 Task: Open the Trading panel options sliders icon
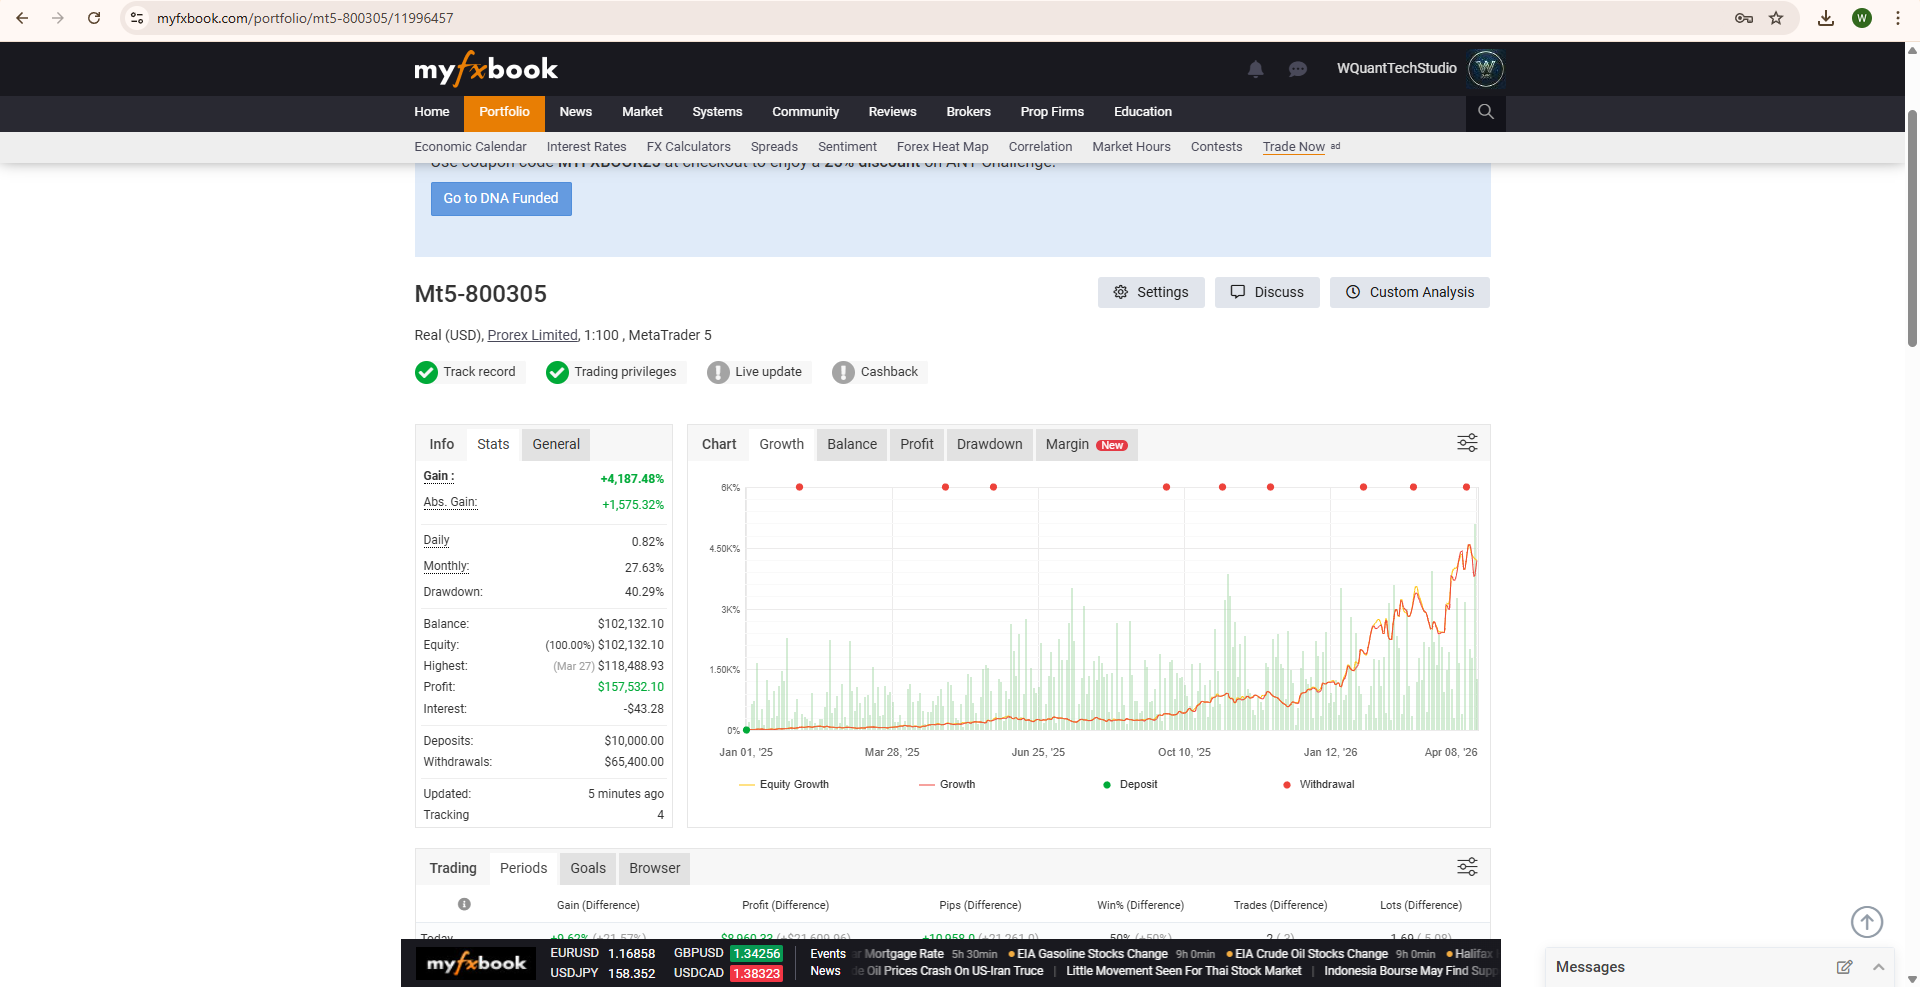(x=1467, y=867)
